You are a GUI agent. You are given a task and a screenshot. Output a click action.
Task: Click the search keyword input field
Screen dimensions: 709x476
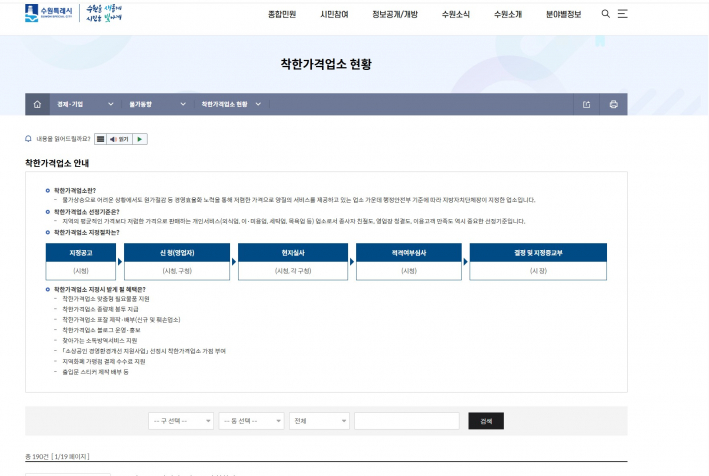click(407, 421)
